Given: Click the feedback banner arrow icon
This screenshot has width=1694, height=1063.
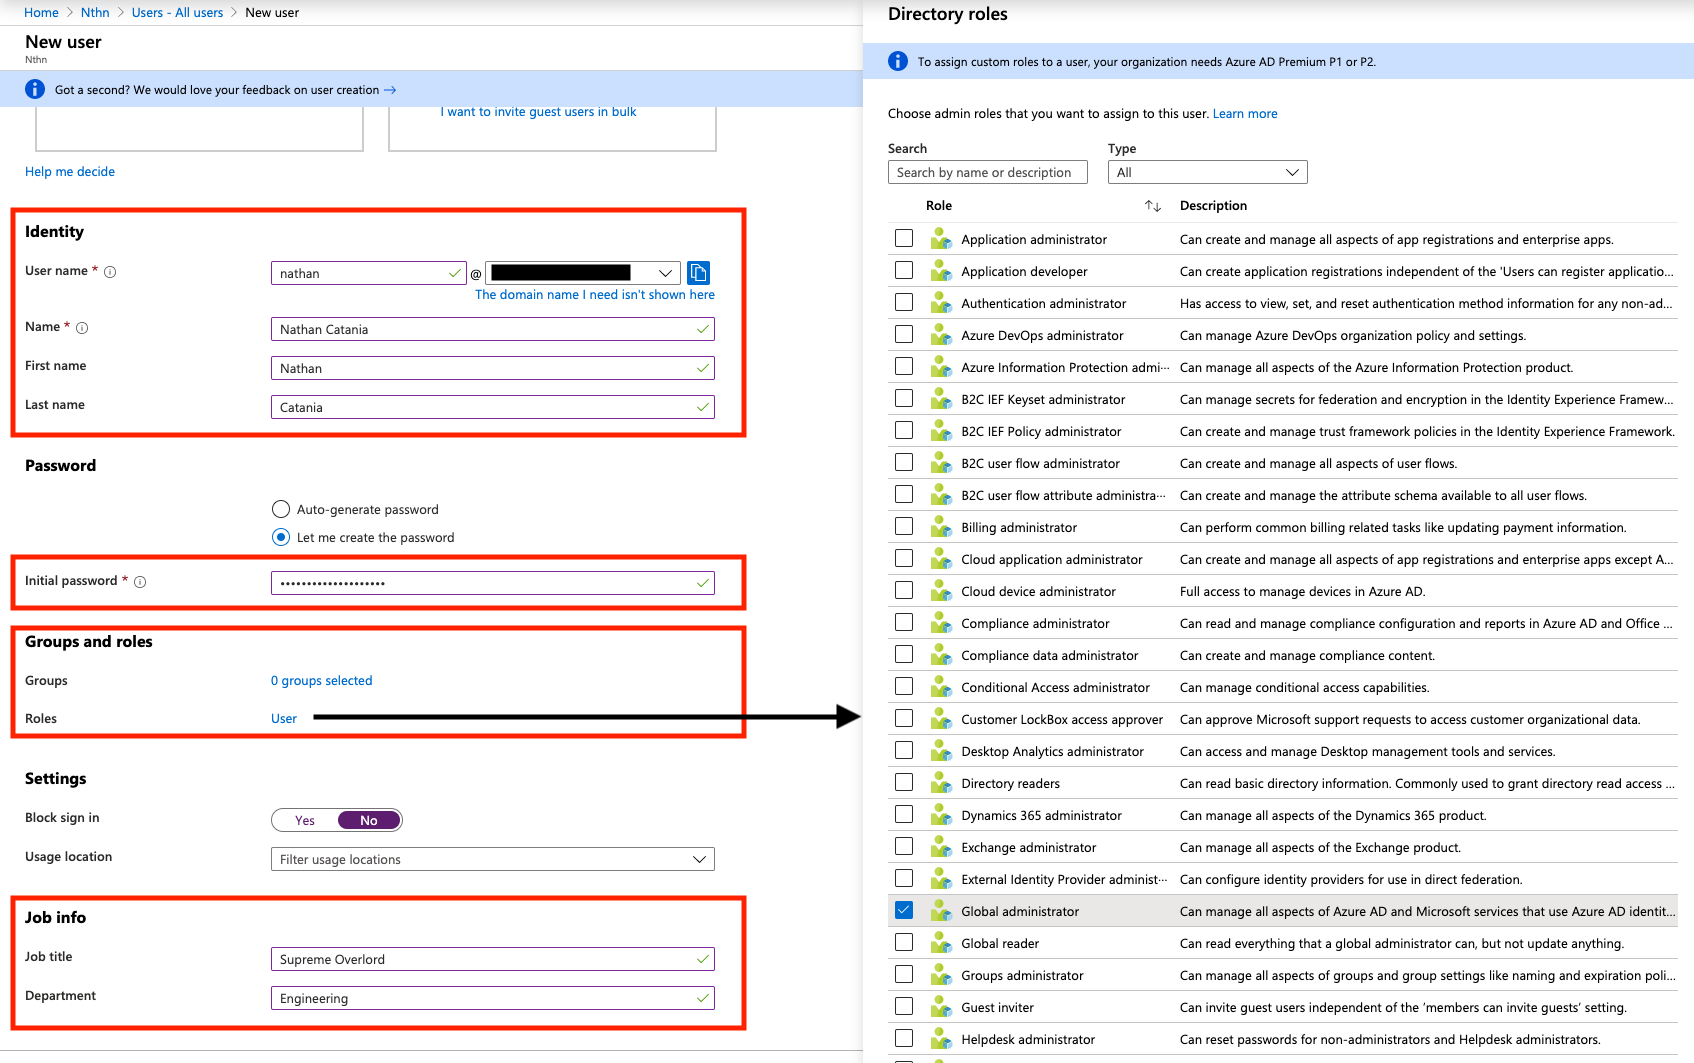Looking at the screenshot, I should [390, 90].
